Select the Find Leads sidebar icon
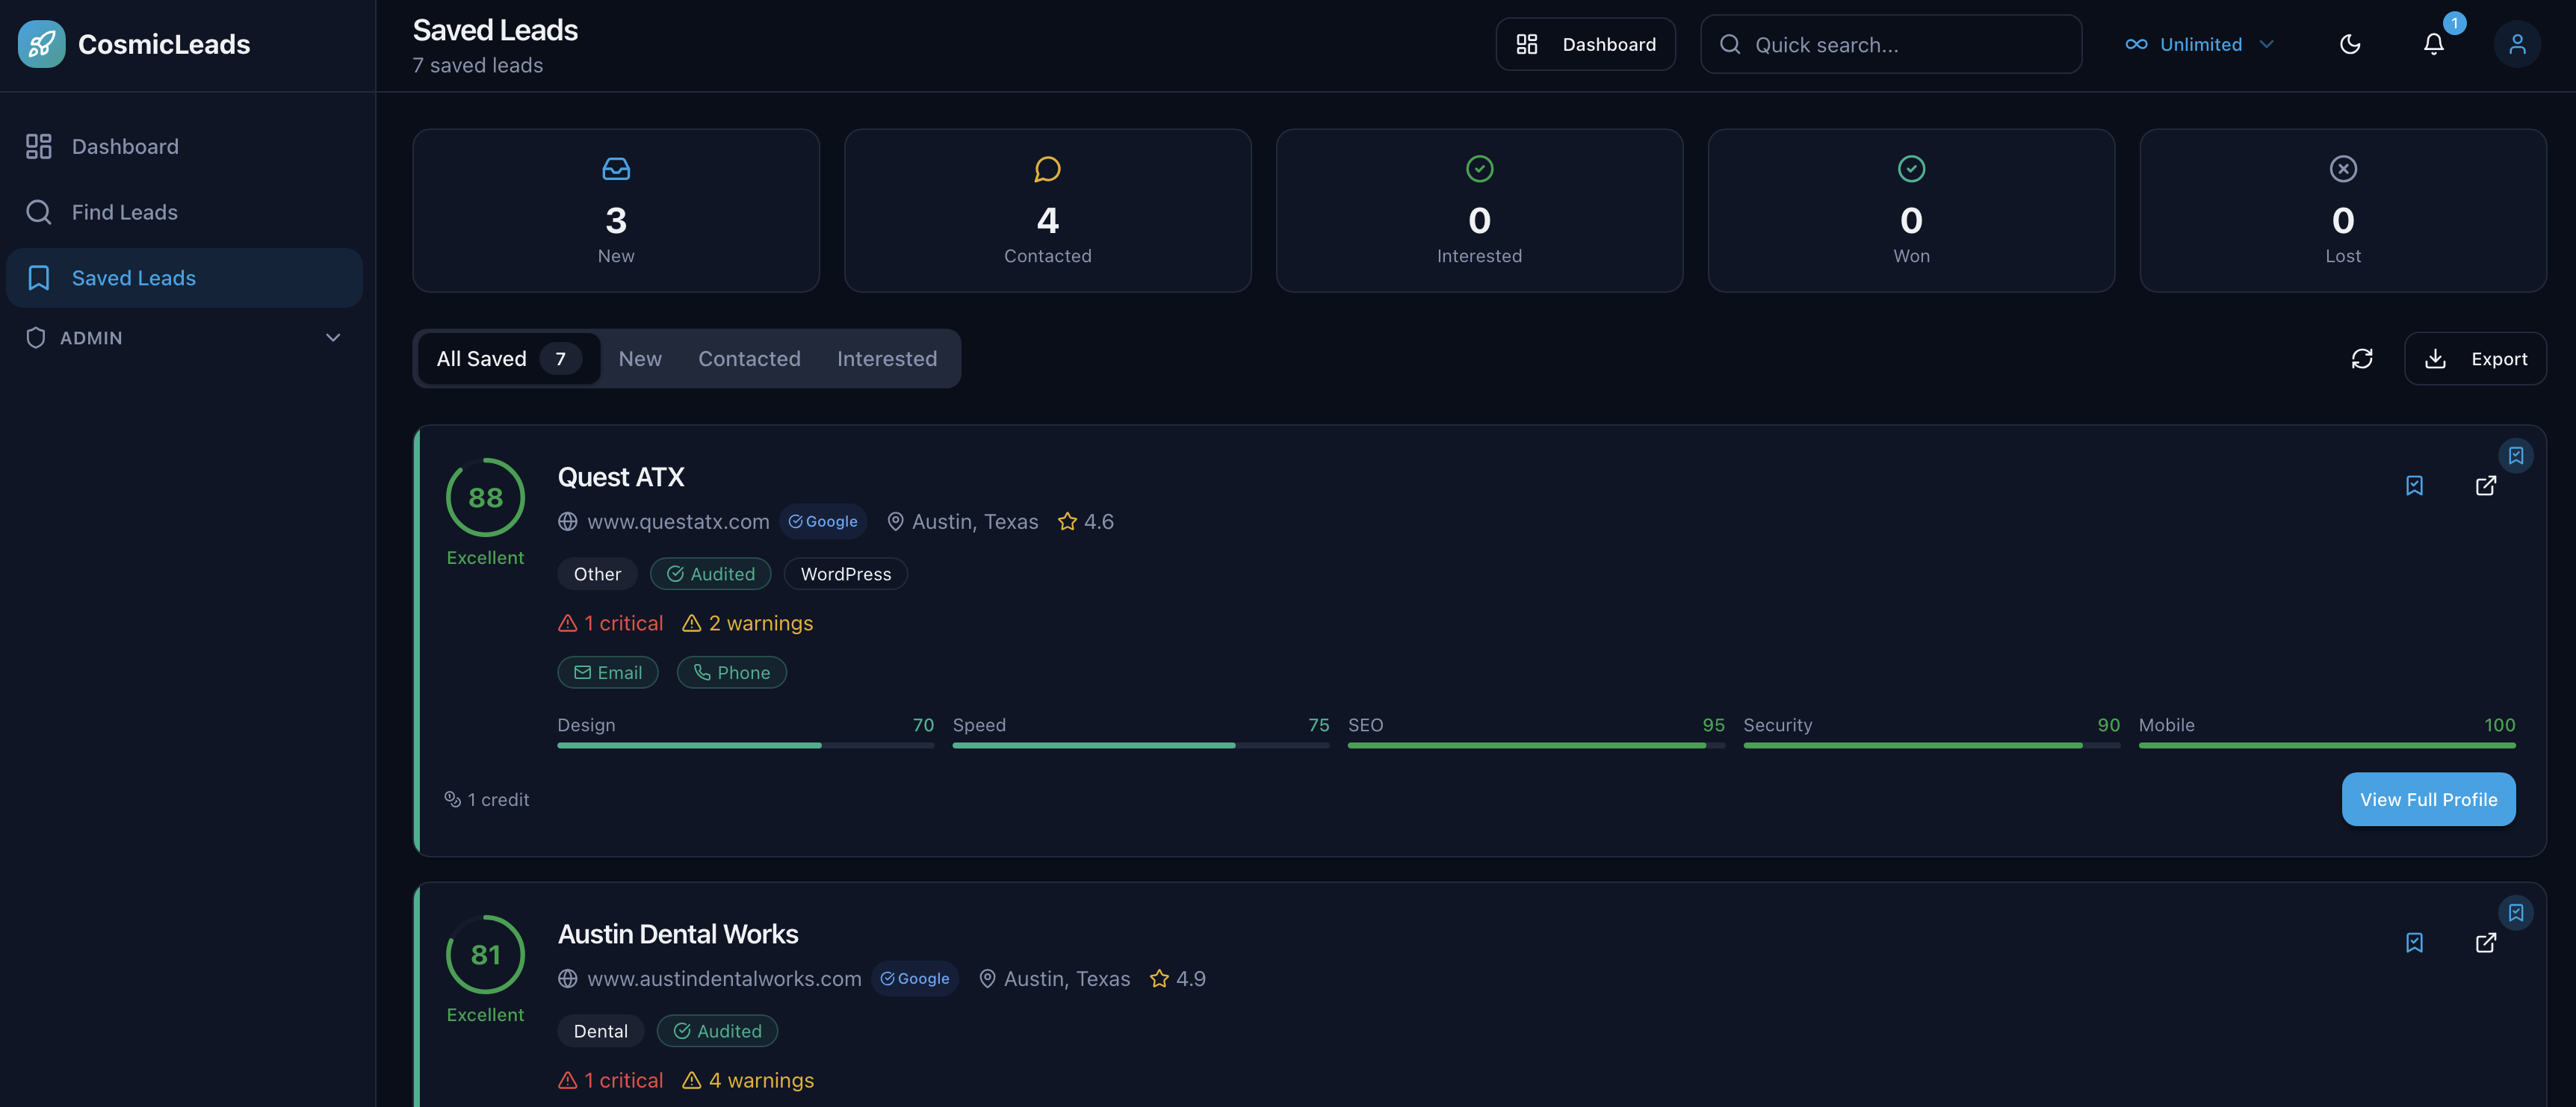 (39, 211)
